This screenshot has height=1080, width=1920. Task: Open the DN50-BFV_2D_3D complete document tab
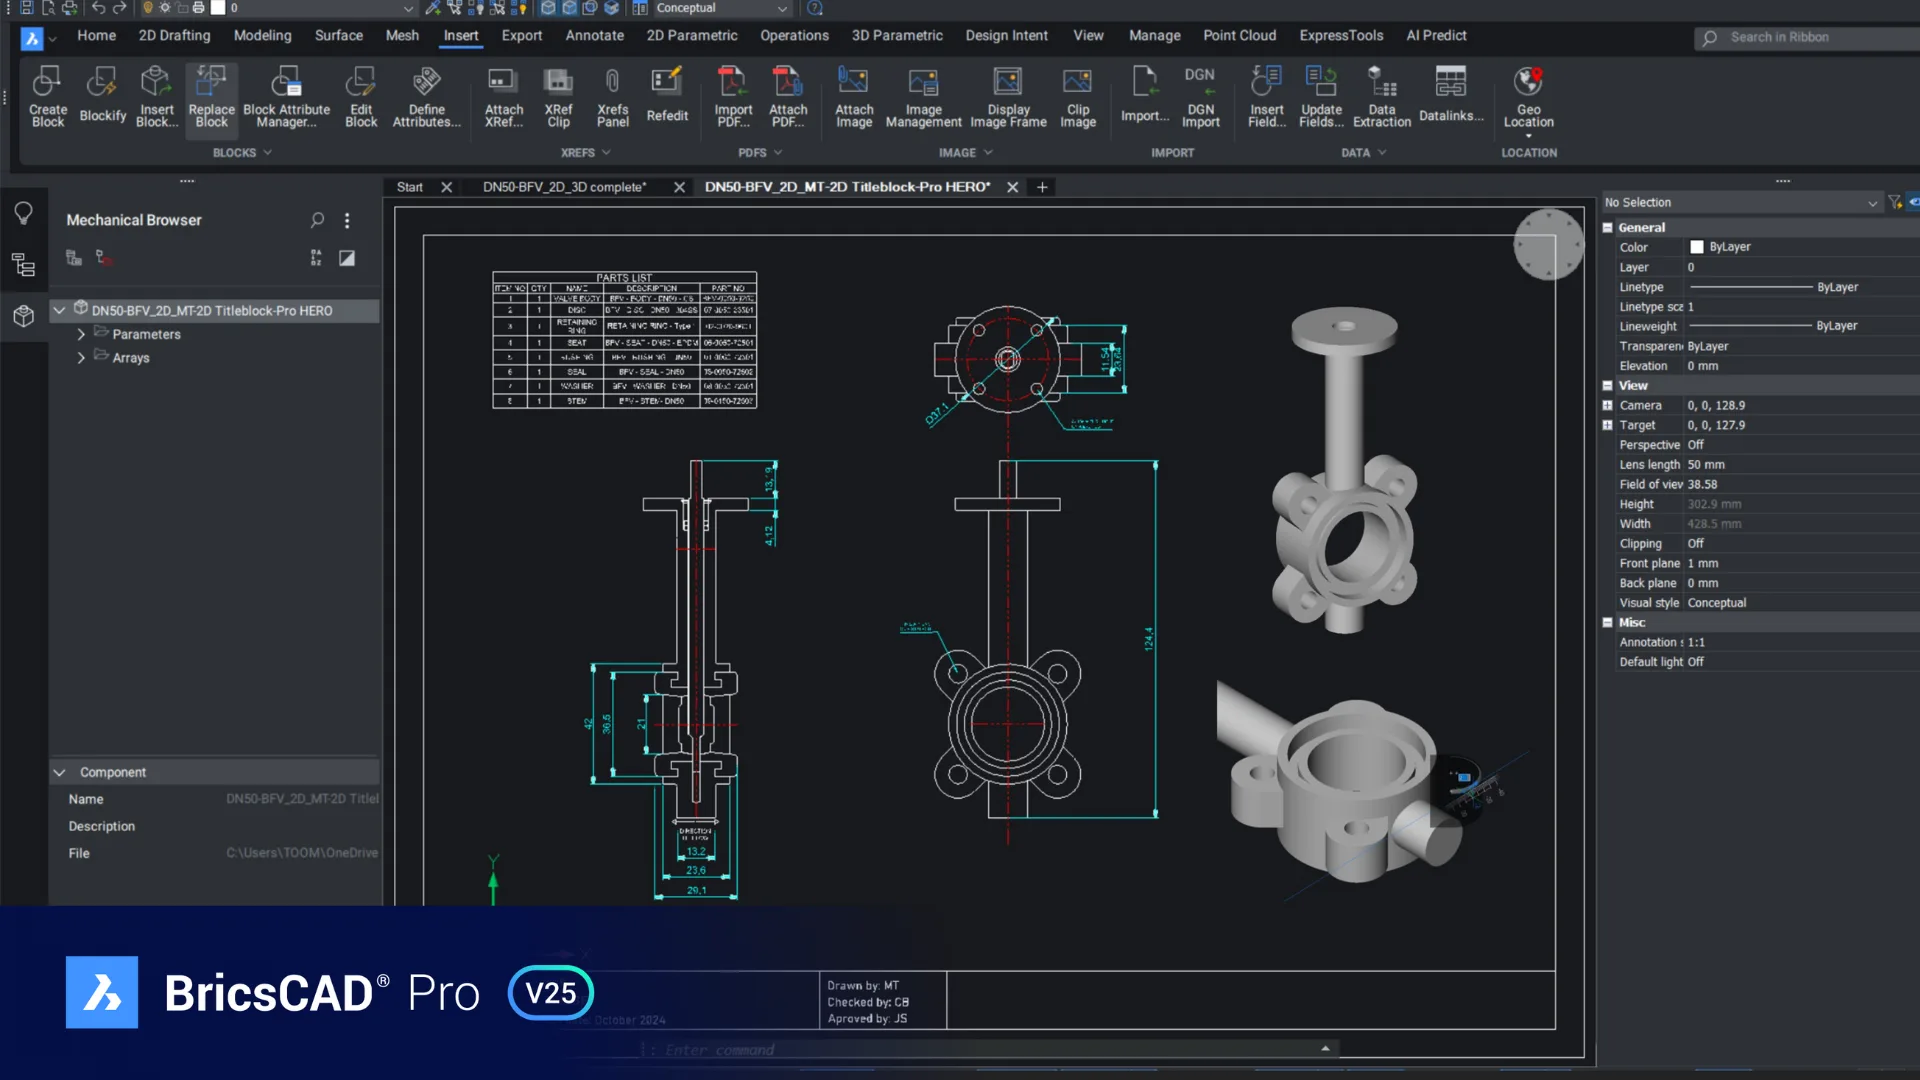[x=564, y=187]
